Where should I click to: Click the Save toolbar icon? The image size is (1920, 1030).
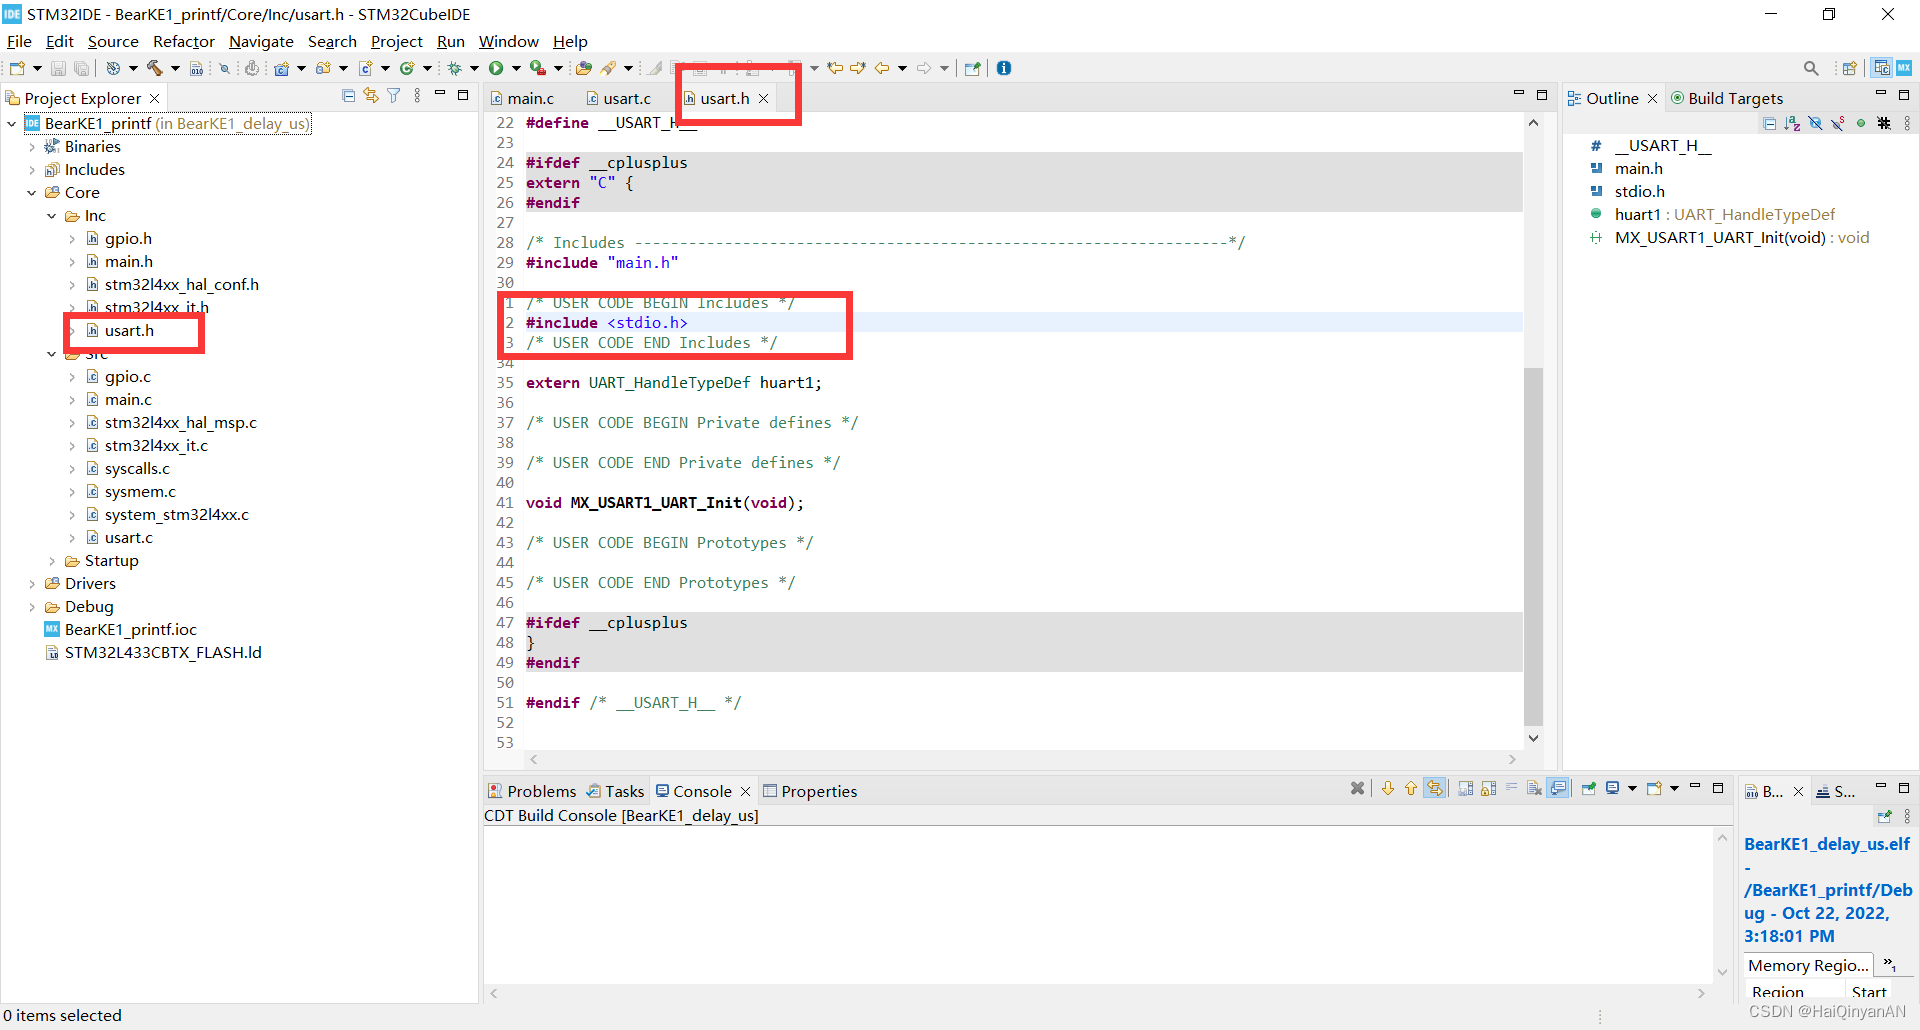58,68
